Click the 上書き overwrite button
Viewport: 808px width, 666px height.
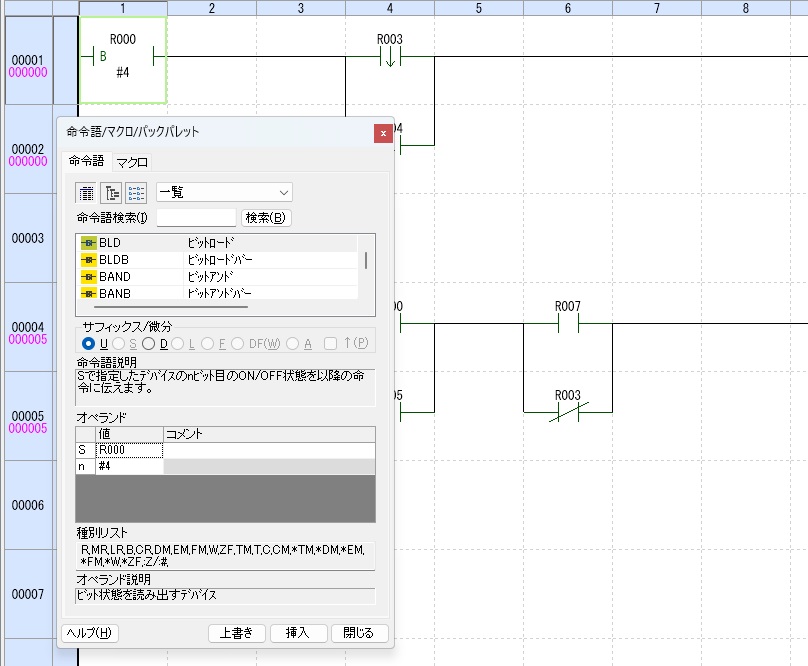click(237, 633)
